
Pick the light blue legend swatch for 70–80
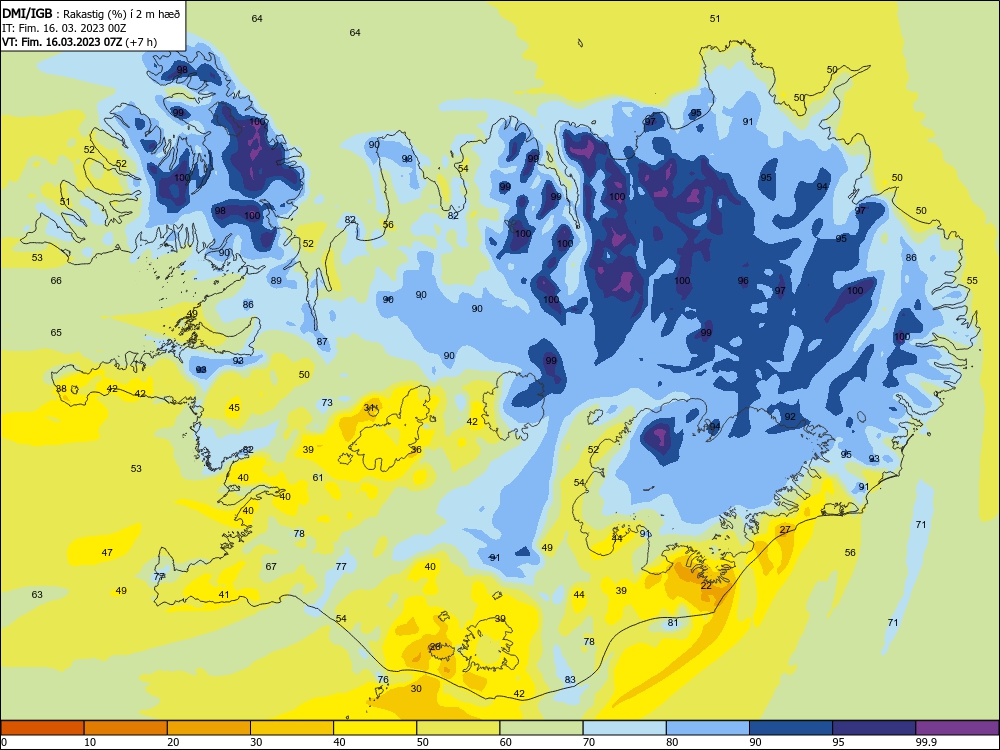pyautogui.click(x=624, y=728)
